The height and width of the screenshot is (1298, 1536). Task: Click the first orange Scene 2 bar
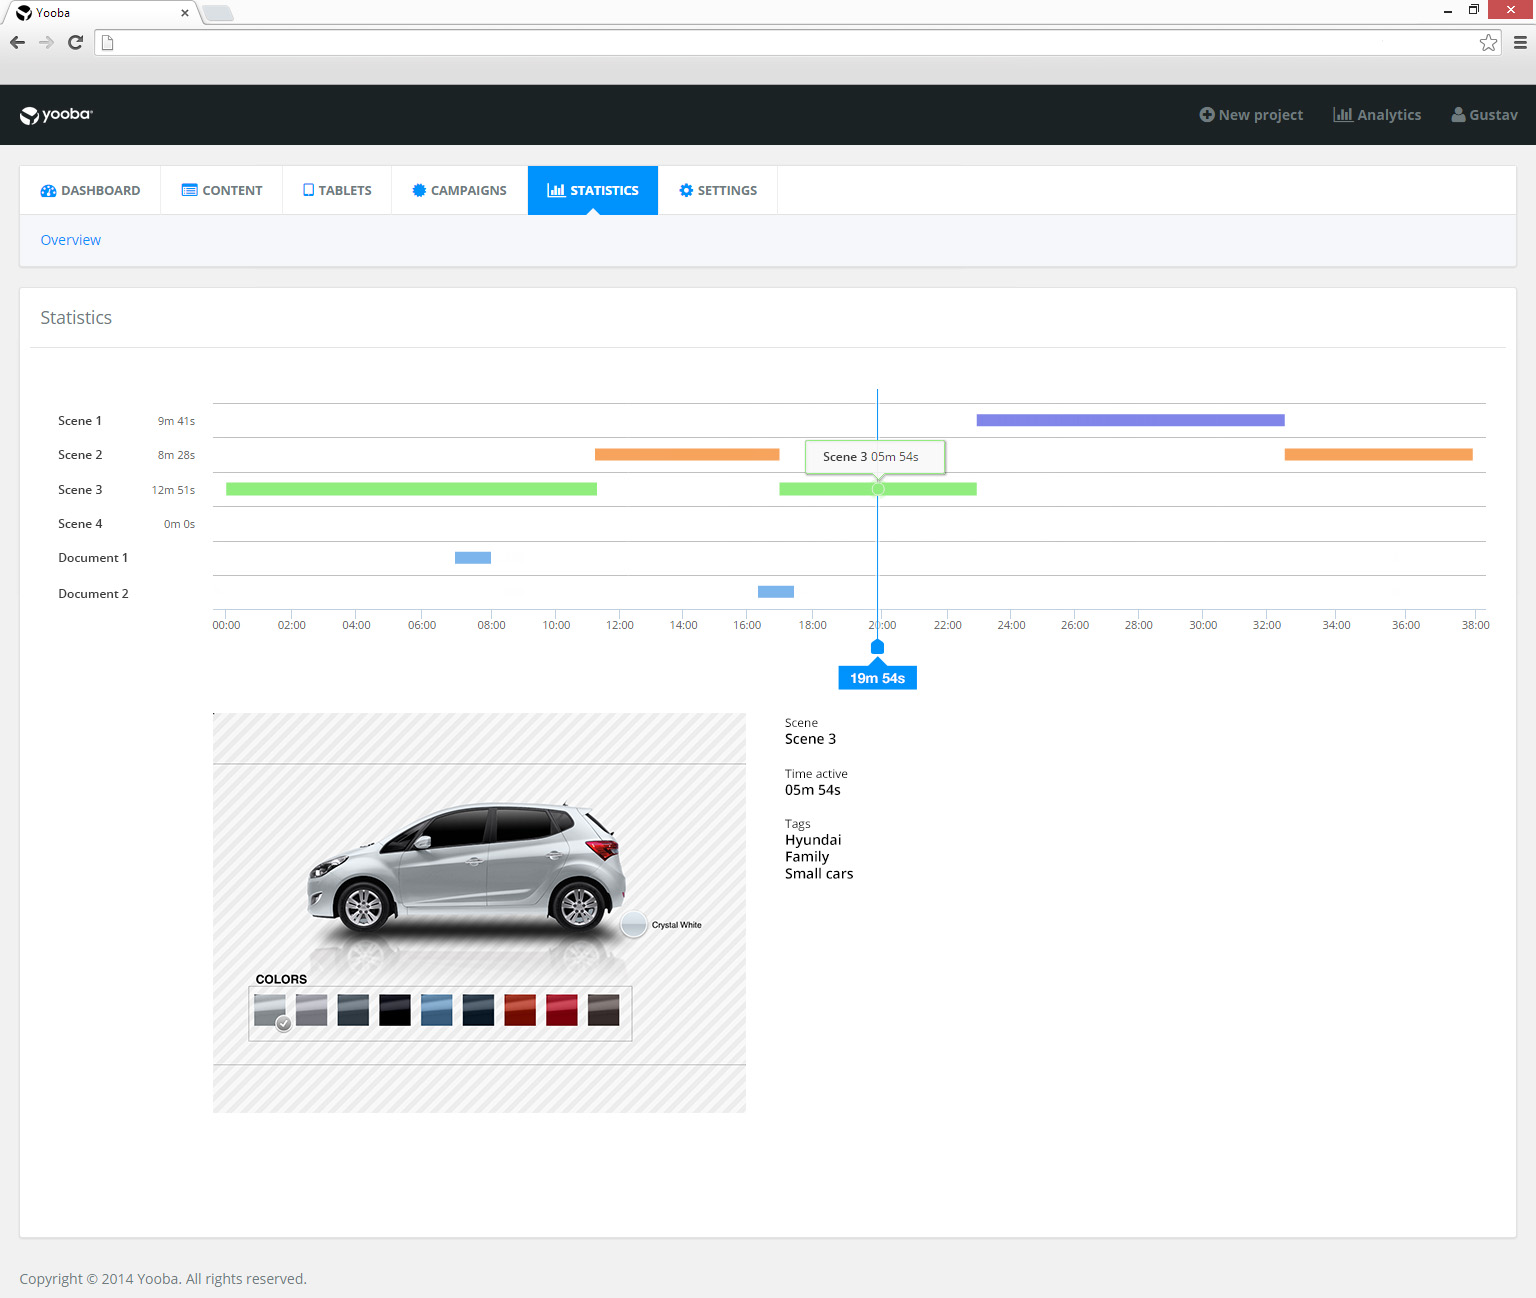pos(687,454)
